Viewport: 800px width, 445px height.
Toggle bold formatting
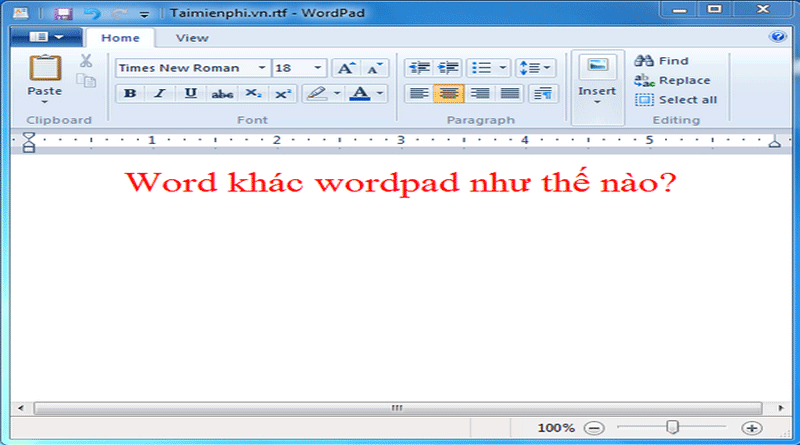pyautogui.click(x=130, y=93)
